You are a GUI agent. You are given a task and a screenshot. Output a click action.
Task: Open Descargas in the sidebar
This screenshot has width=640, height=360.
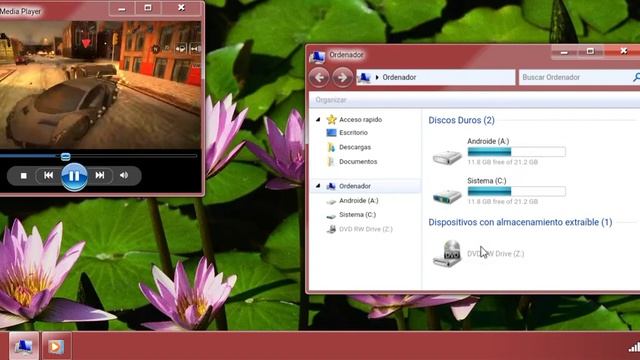coord(355,147)
